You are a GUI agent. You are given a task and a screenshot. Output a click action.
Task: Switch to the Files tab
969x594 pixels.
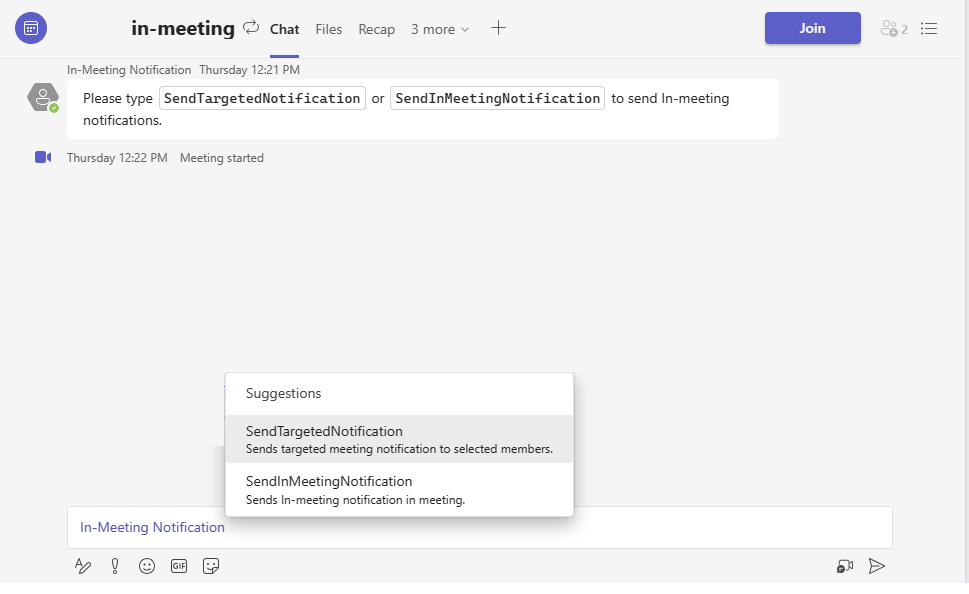pyautogui.click(x=329, y=29)
